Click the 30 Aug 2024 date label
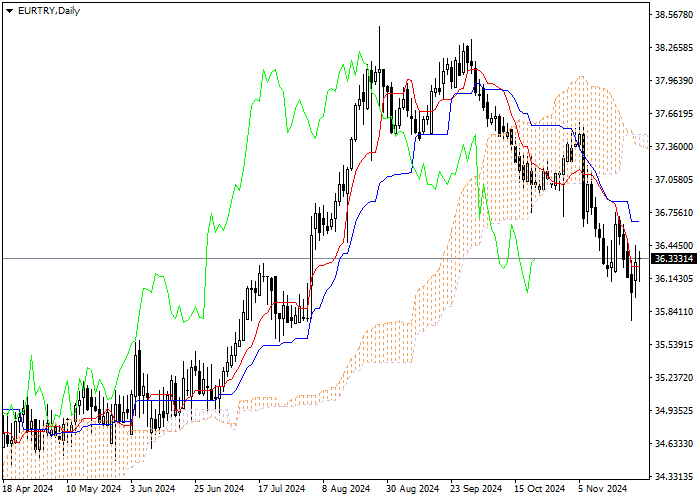The image size is (700, 500). 412,489
